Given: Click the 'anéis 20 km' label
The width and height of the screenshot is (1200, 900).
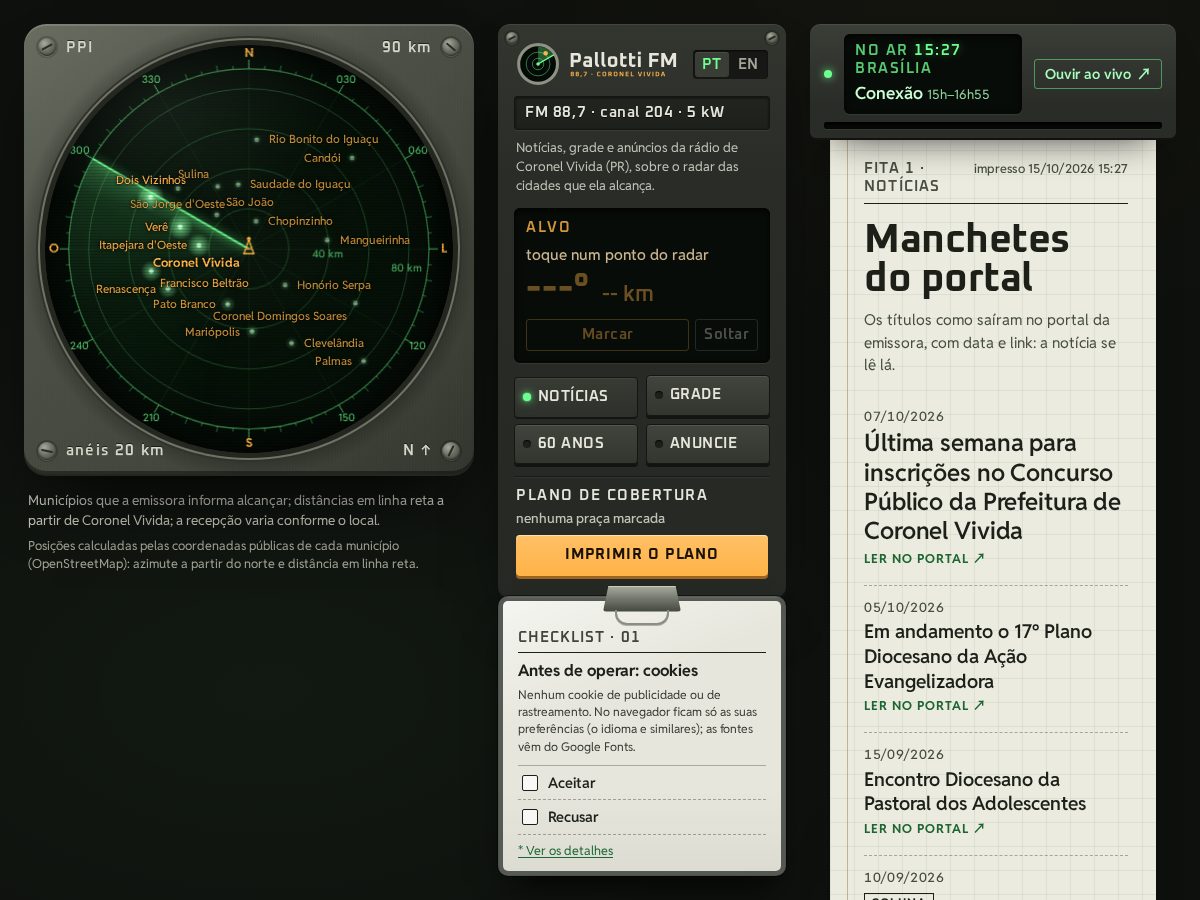Looking at the screenshot, I should [x=115, y=450].
